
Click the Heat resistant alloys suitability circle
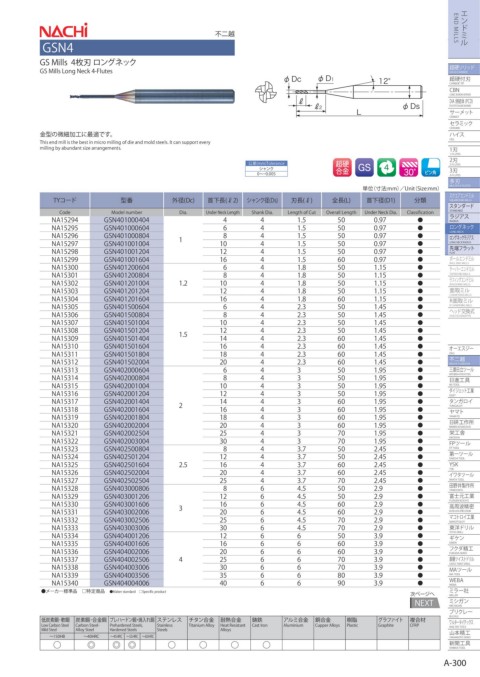[x=235, y=645]
